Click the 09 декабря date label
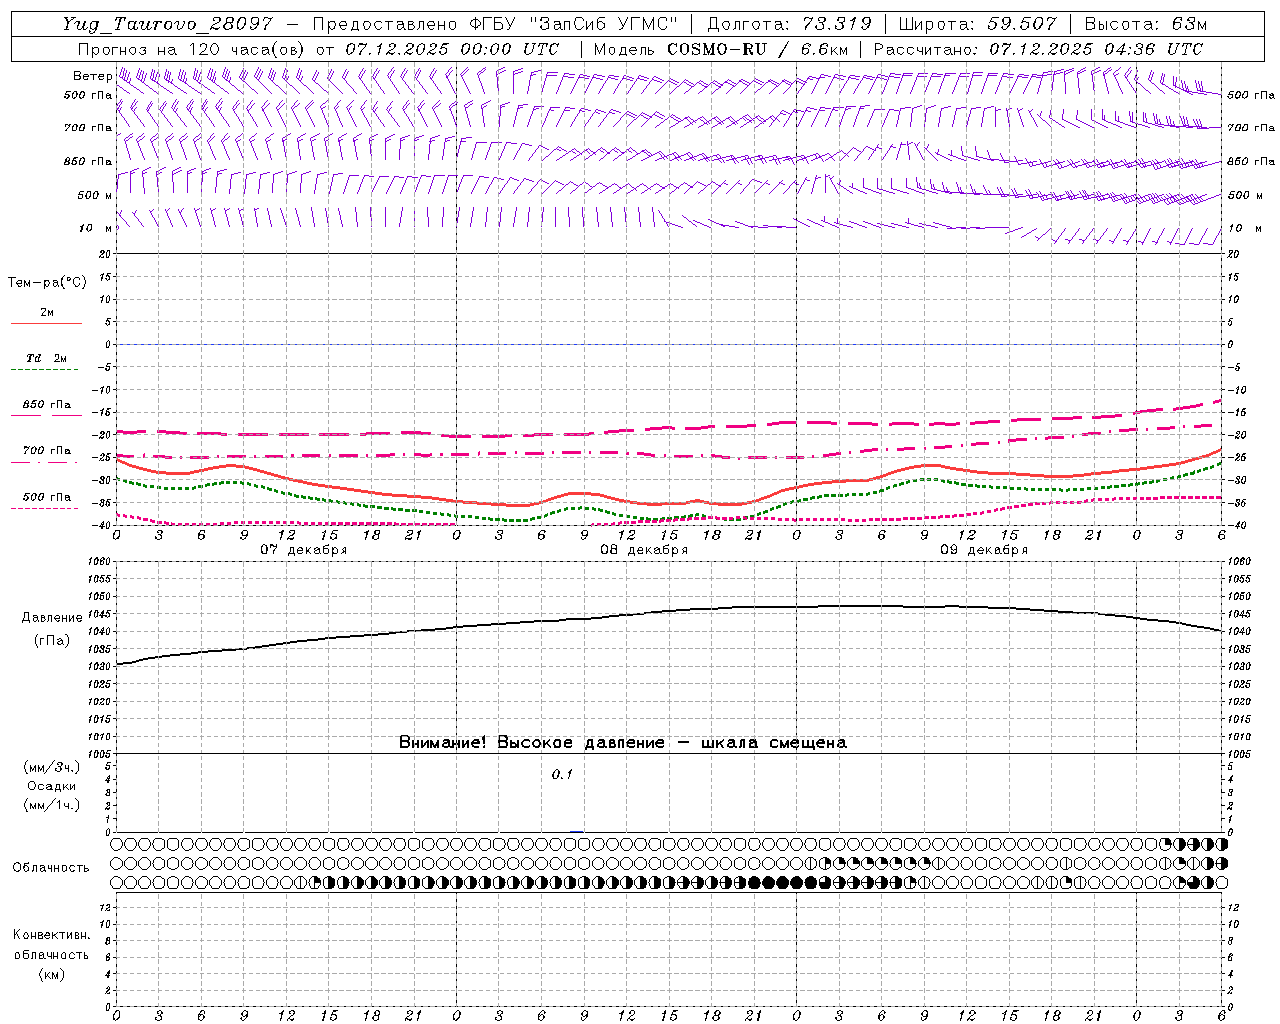This screenshot has height=1024, width=1280. tap(984, 550)
